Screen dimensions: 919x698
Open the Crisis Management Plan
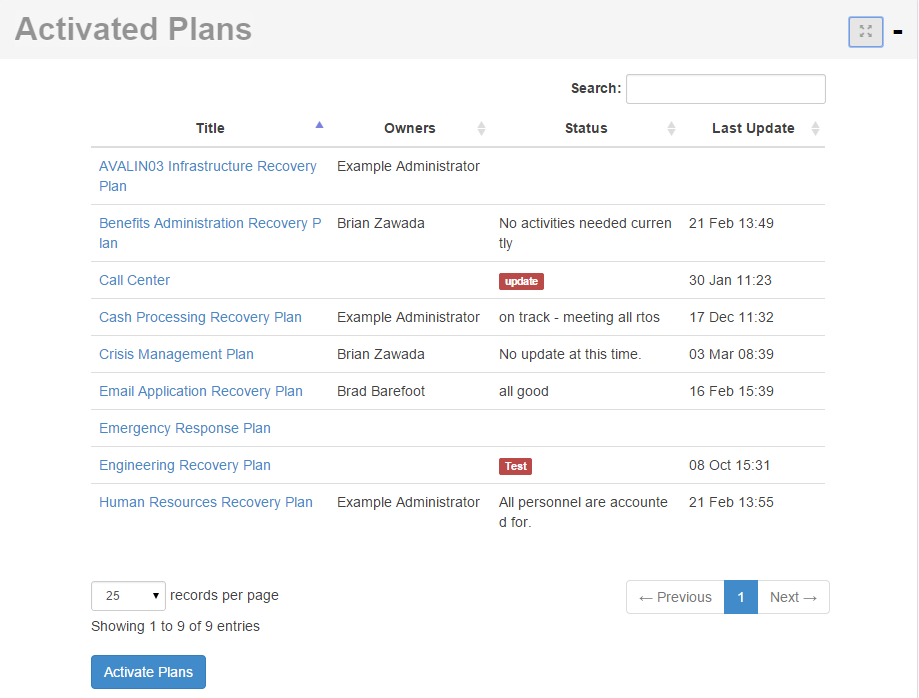coord(176,354)
